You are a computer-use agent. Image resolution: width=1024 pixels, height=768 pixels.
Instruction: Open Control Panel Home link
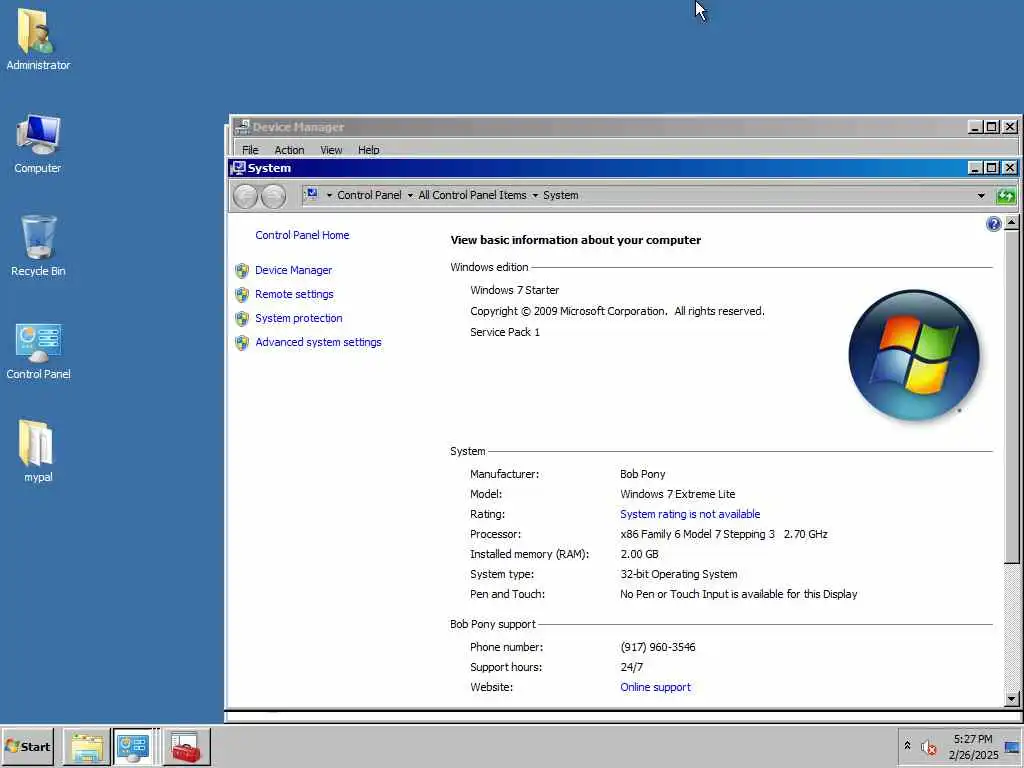[302, 235]
